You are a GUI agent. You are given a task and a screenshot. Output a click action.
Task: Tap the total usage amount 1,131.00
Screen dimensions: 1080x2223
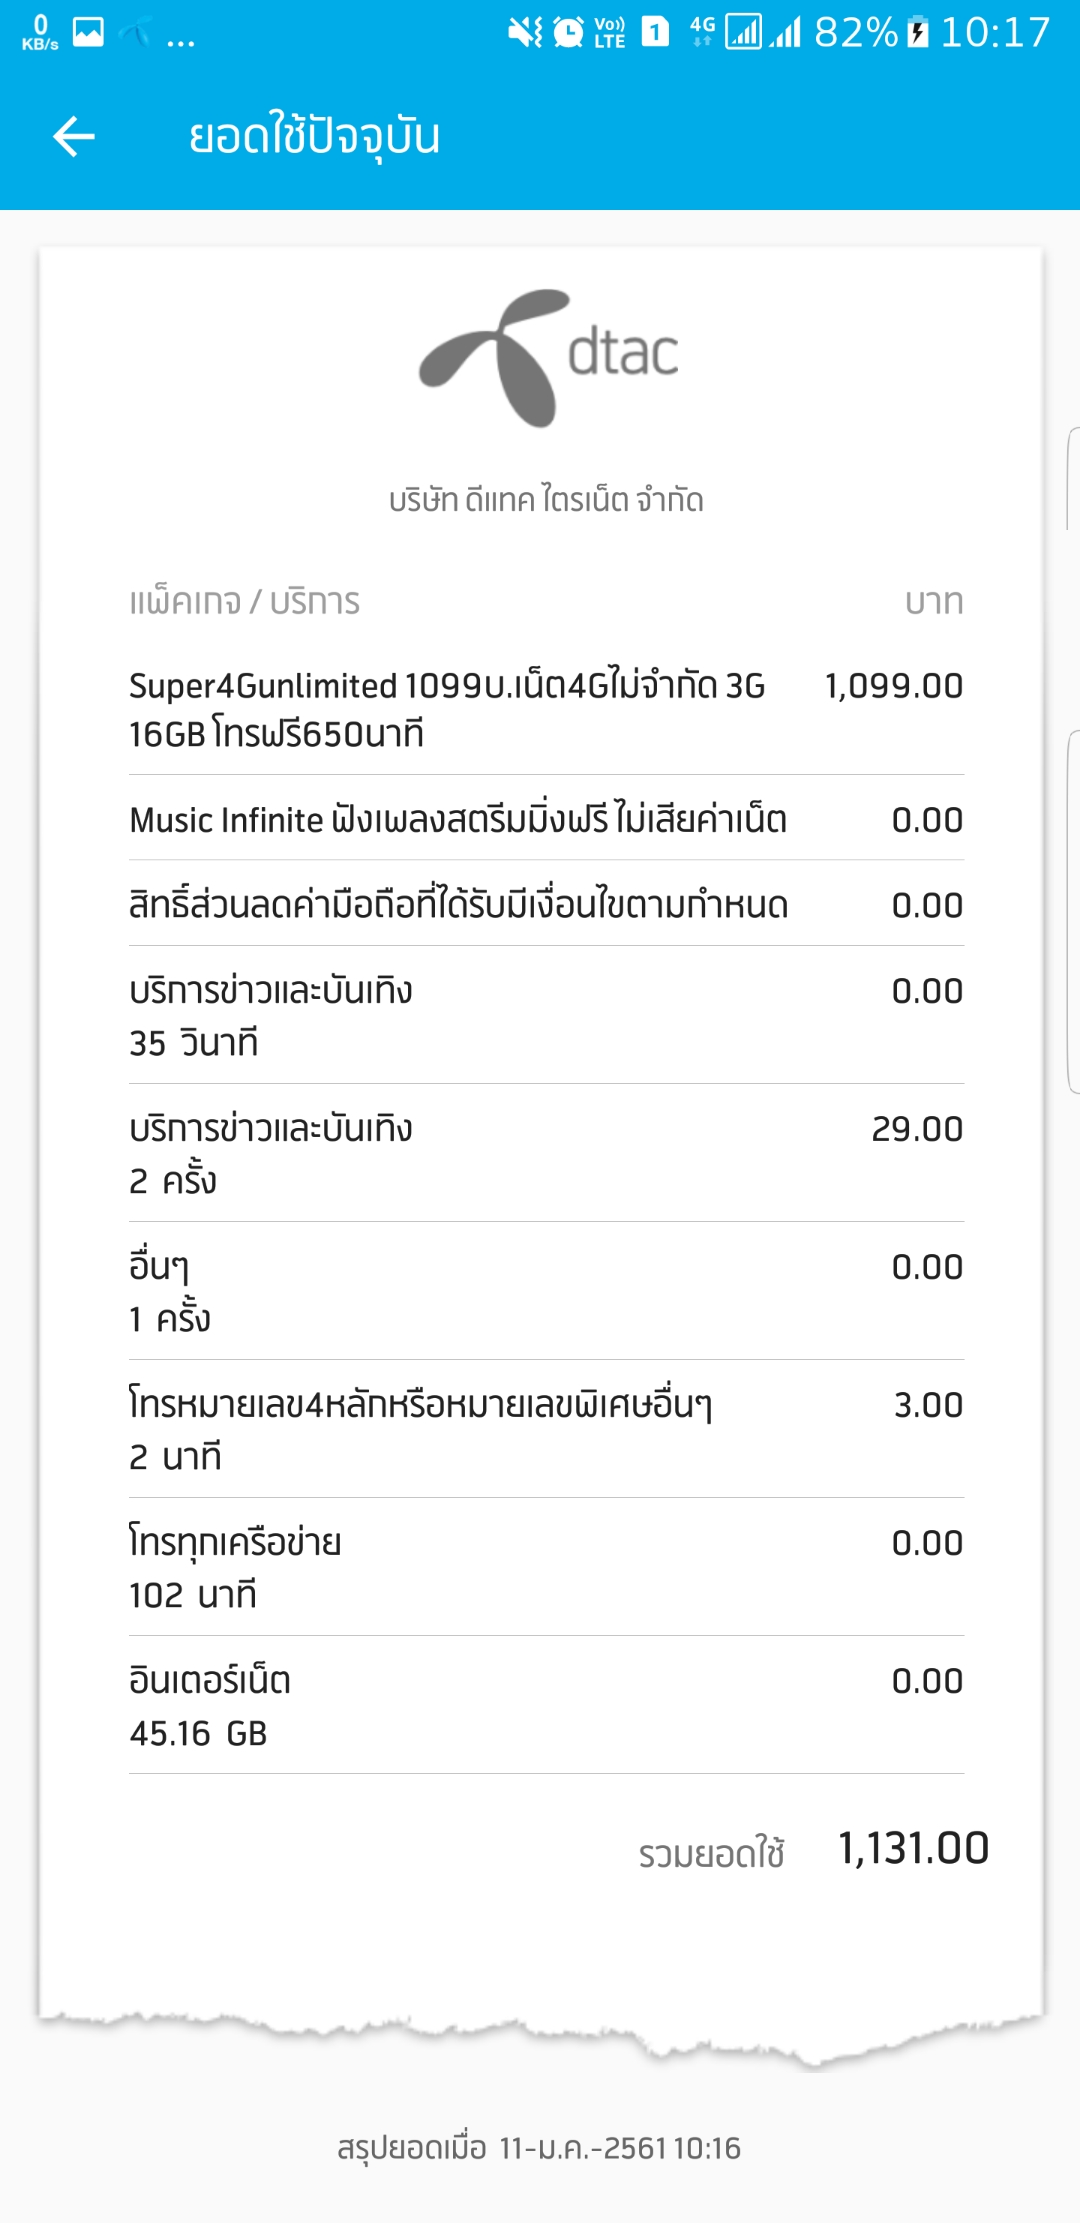[912, 1849]
